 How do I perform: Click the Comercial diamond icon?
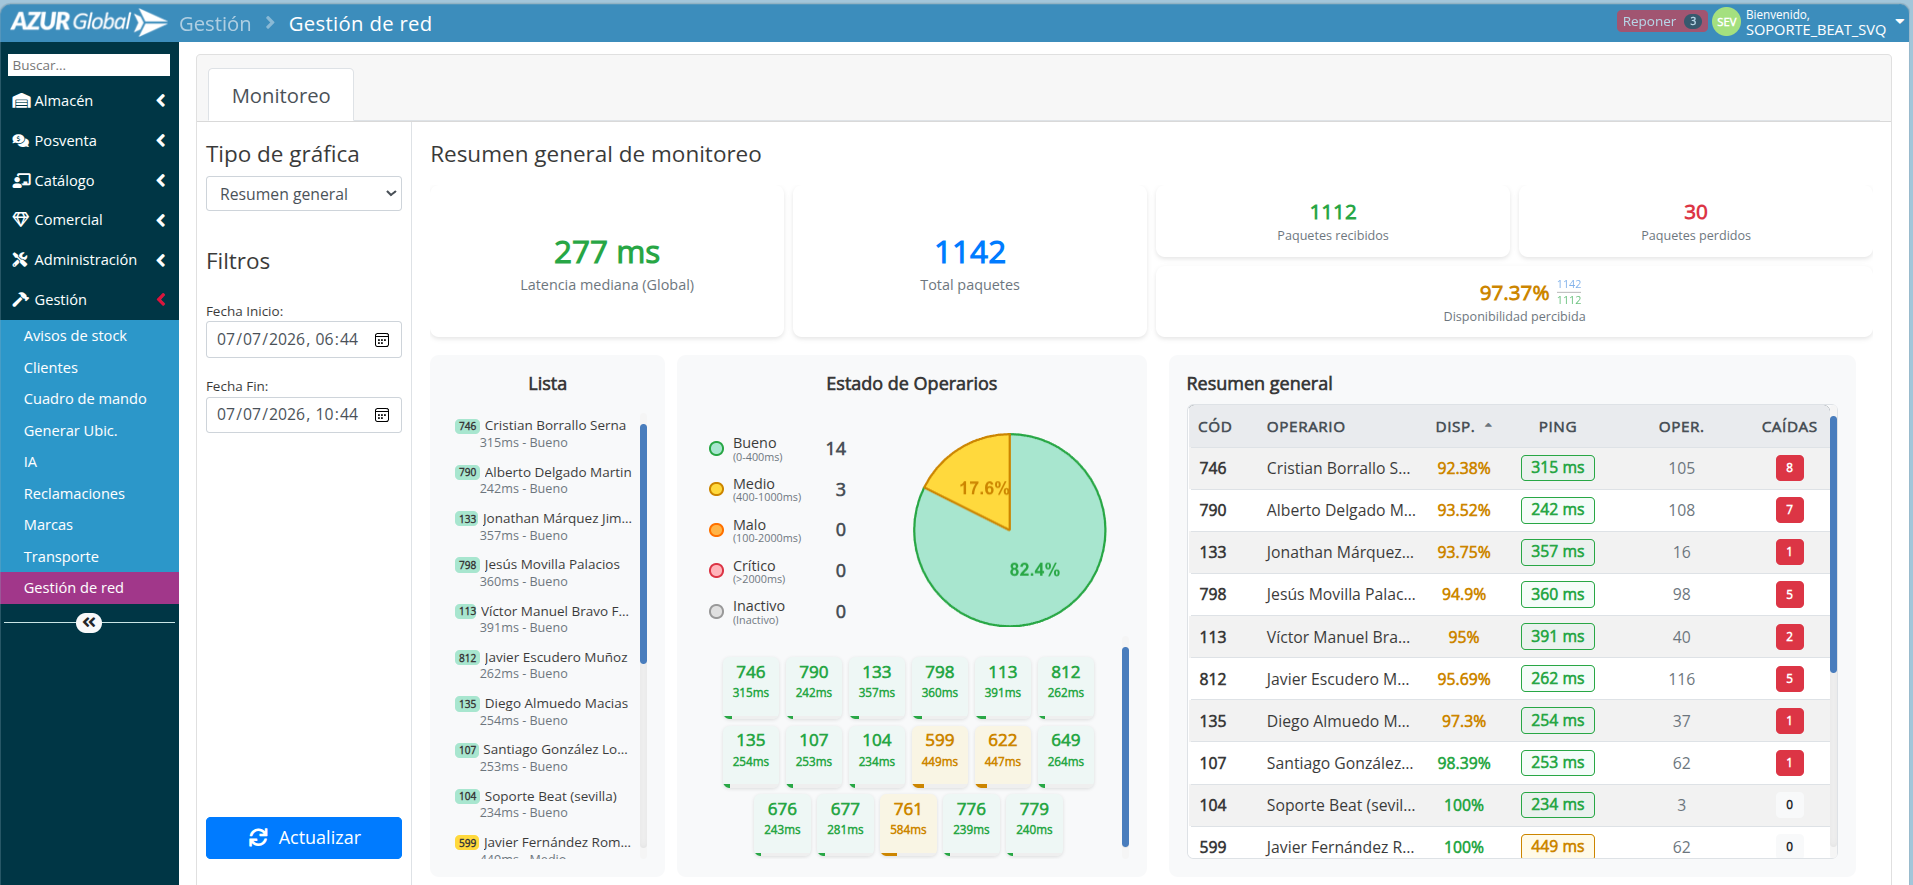click(x=21, y=220)
